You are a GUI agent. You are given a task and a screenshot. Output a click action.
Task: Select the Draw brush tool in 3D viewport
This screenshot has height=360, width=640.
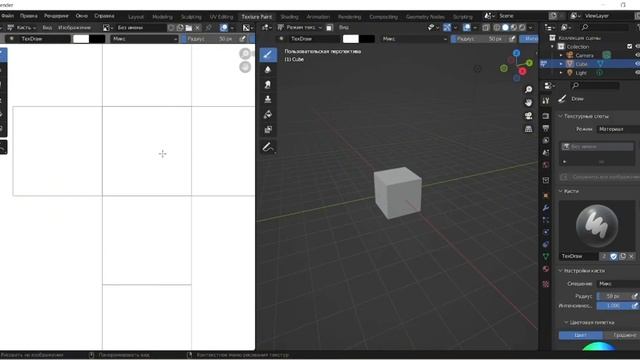(268, 54)
